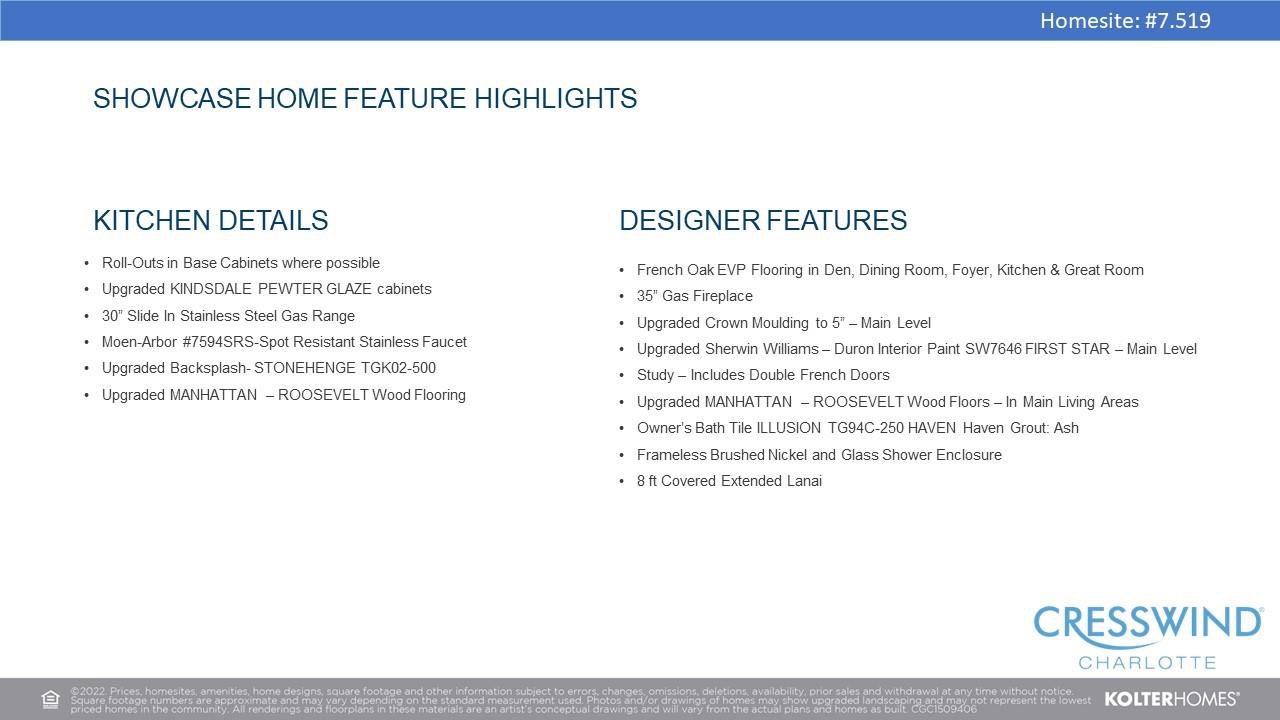This screenshot has height=720, width=1280.
Task: Click the '8 ft Covered Extended Lanai' line
Action: (x=729, y=481)
